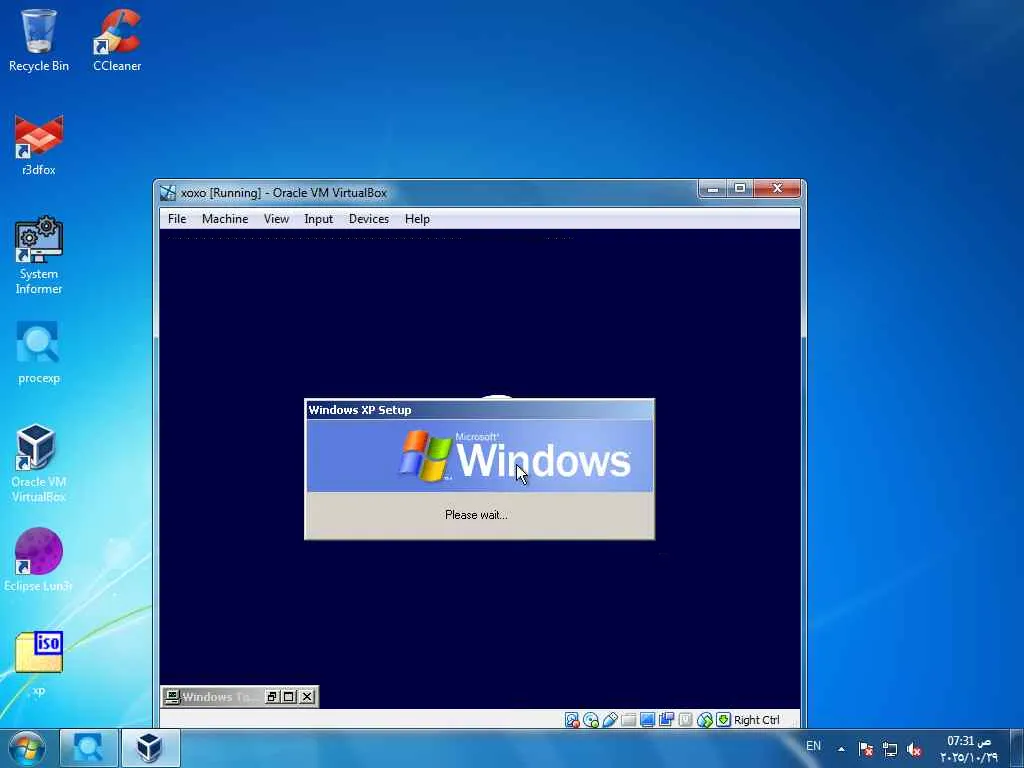Click the VirtualBox taskbar button
This screenshot has width=1024, height=768.
[150, 748]
